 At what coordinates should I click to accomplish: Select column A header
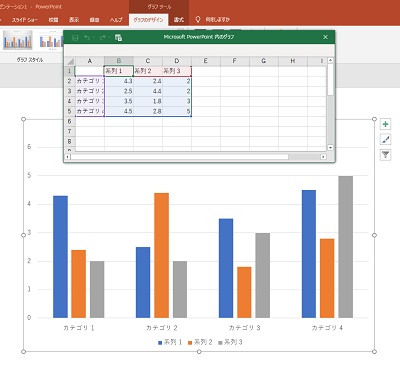click(90, 61)
